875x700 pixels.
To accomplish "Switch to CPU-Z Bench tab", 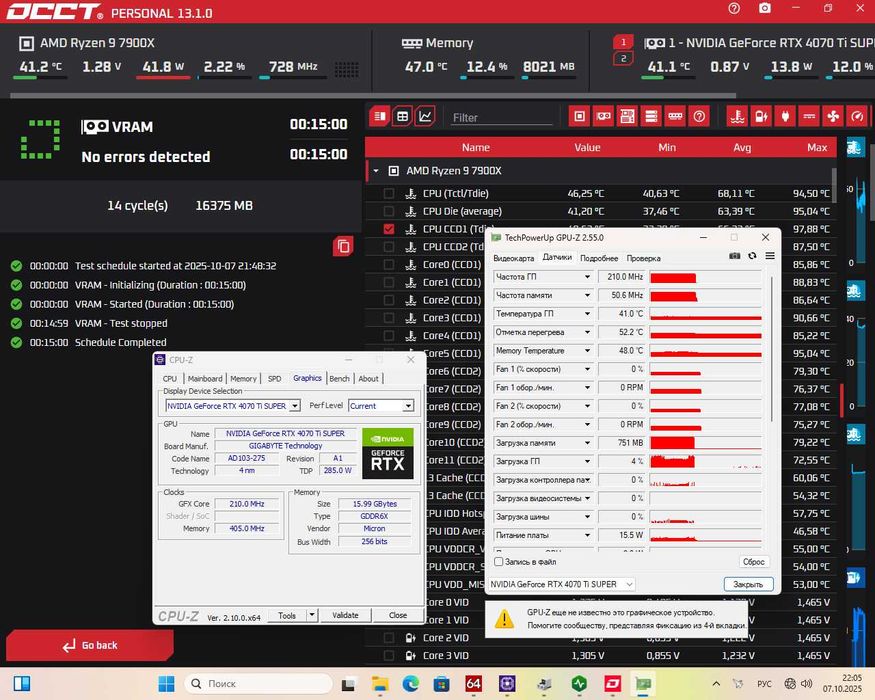I will 339,378.
